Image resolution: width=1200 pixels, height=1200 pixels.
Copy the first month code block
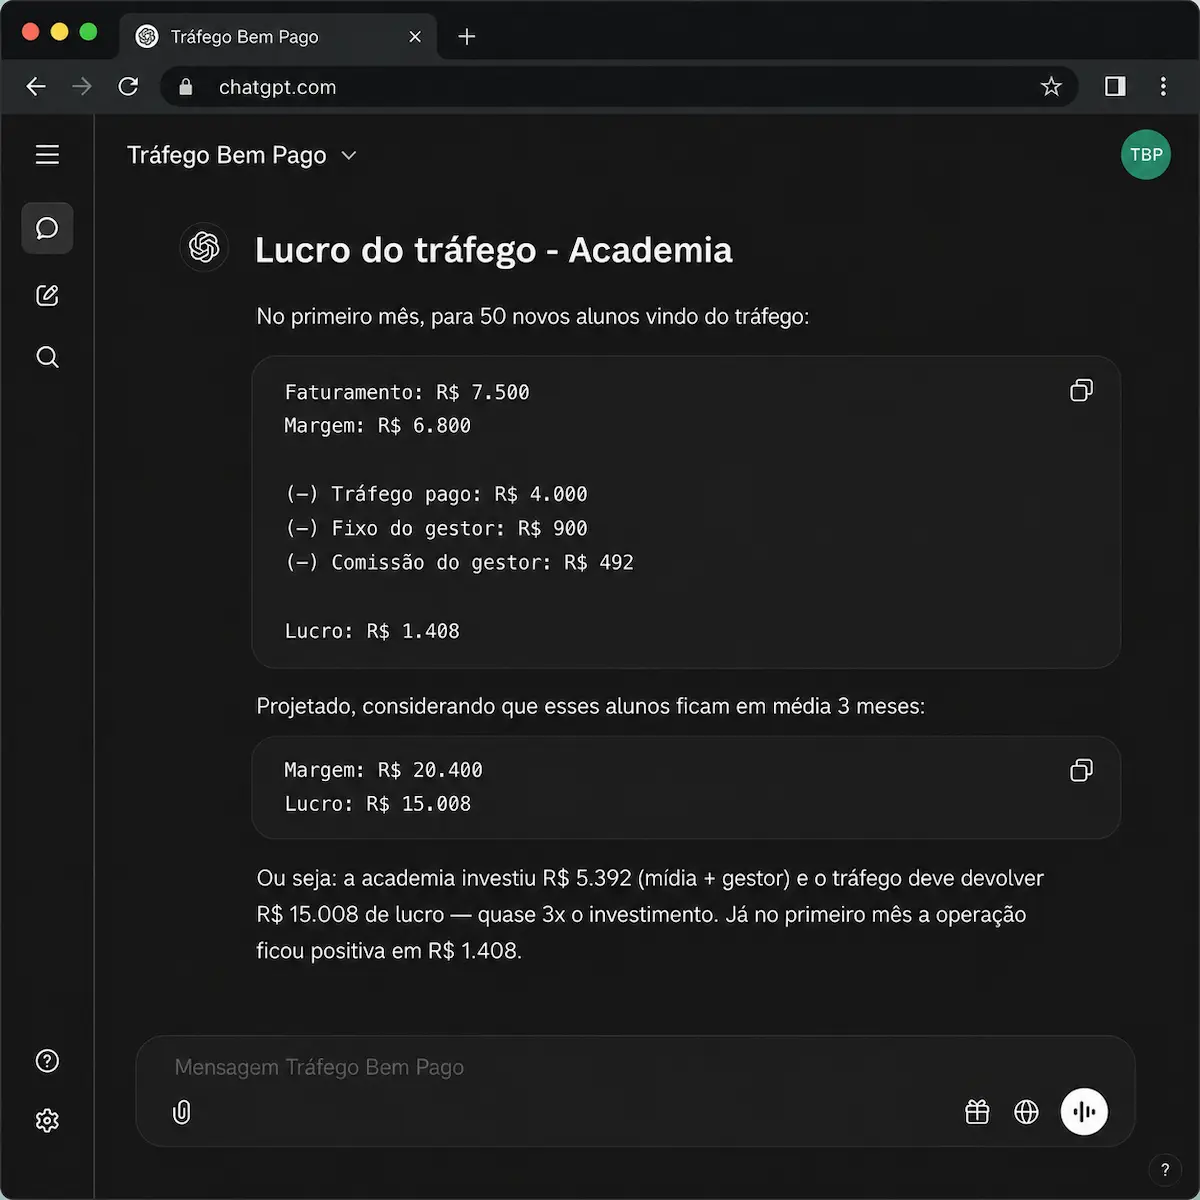[x=1081, y=390]
